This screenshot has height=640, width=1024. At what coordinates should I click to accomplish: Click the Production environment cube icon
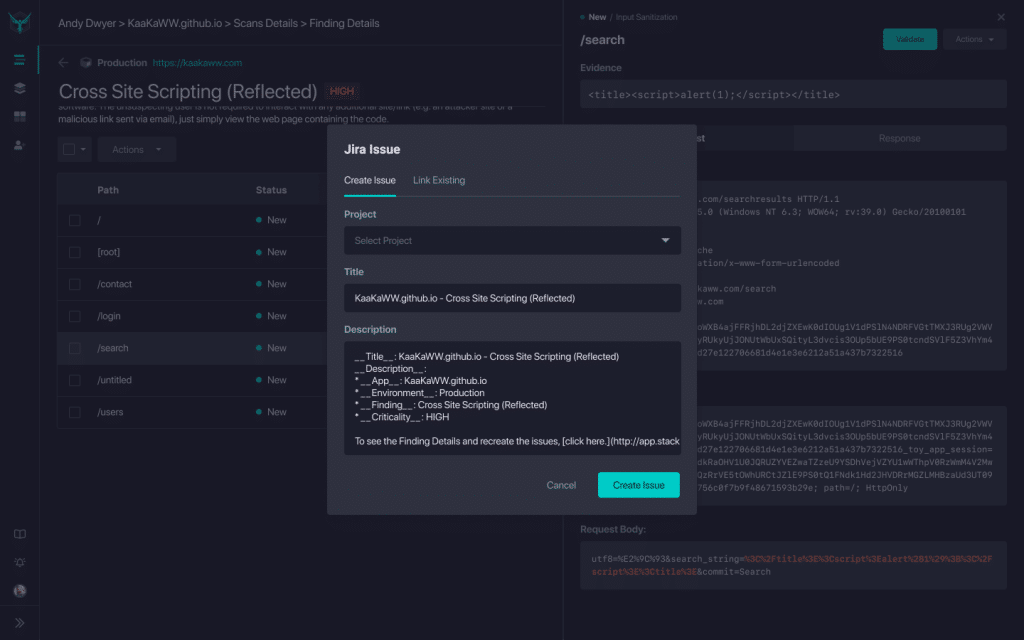[86, 63]
